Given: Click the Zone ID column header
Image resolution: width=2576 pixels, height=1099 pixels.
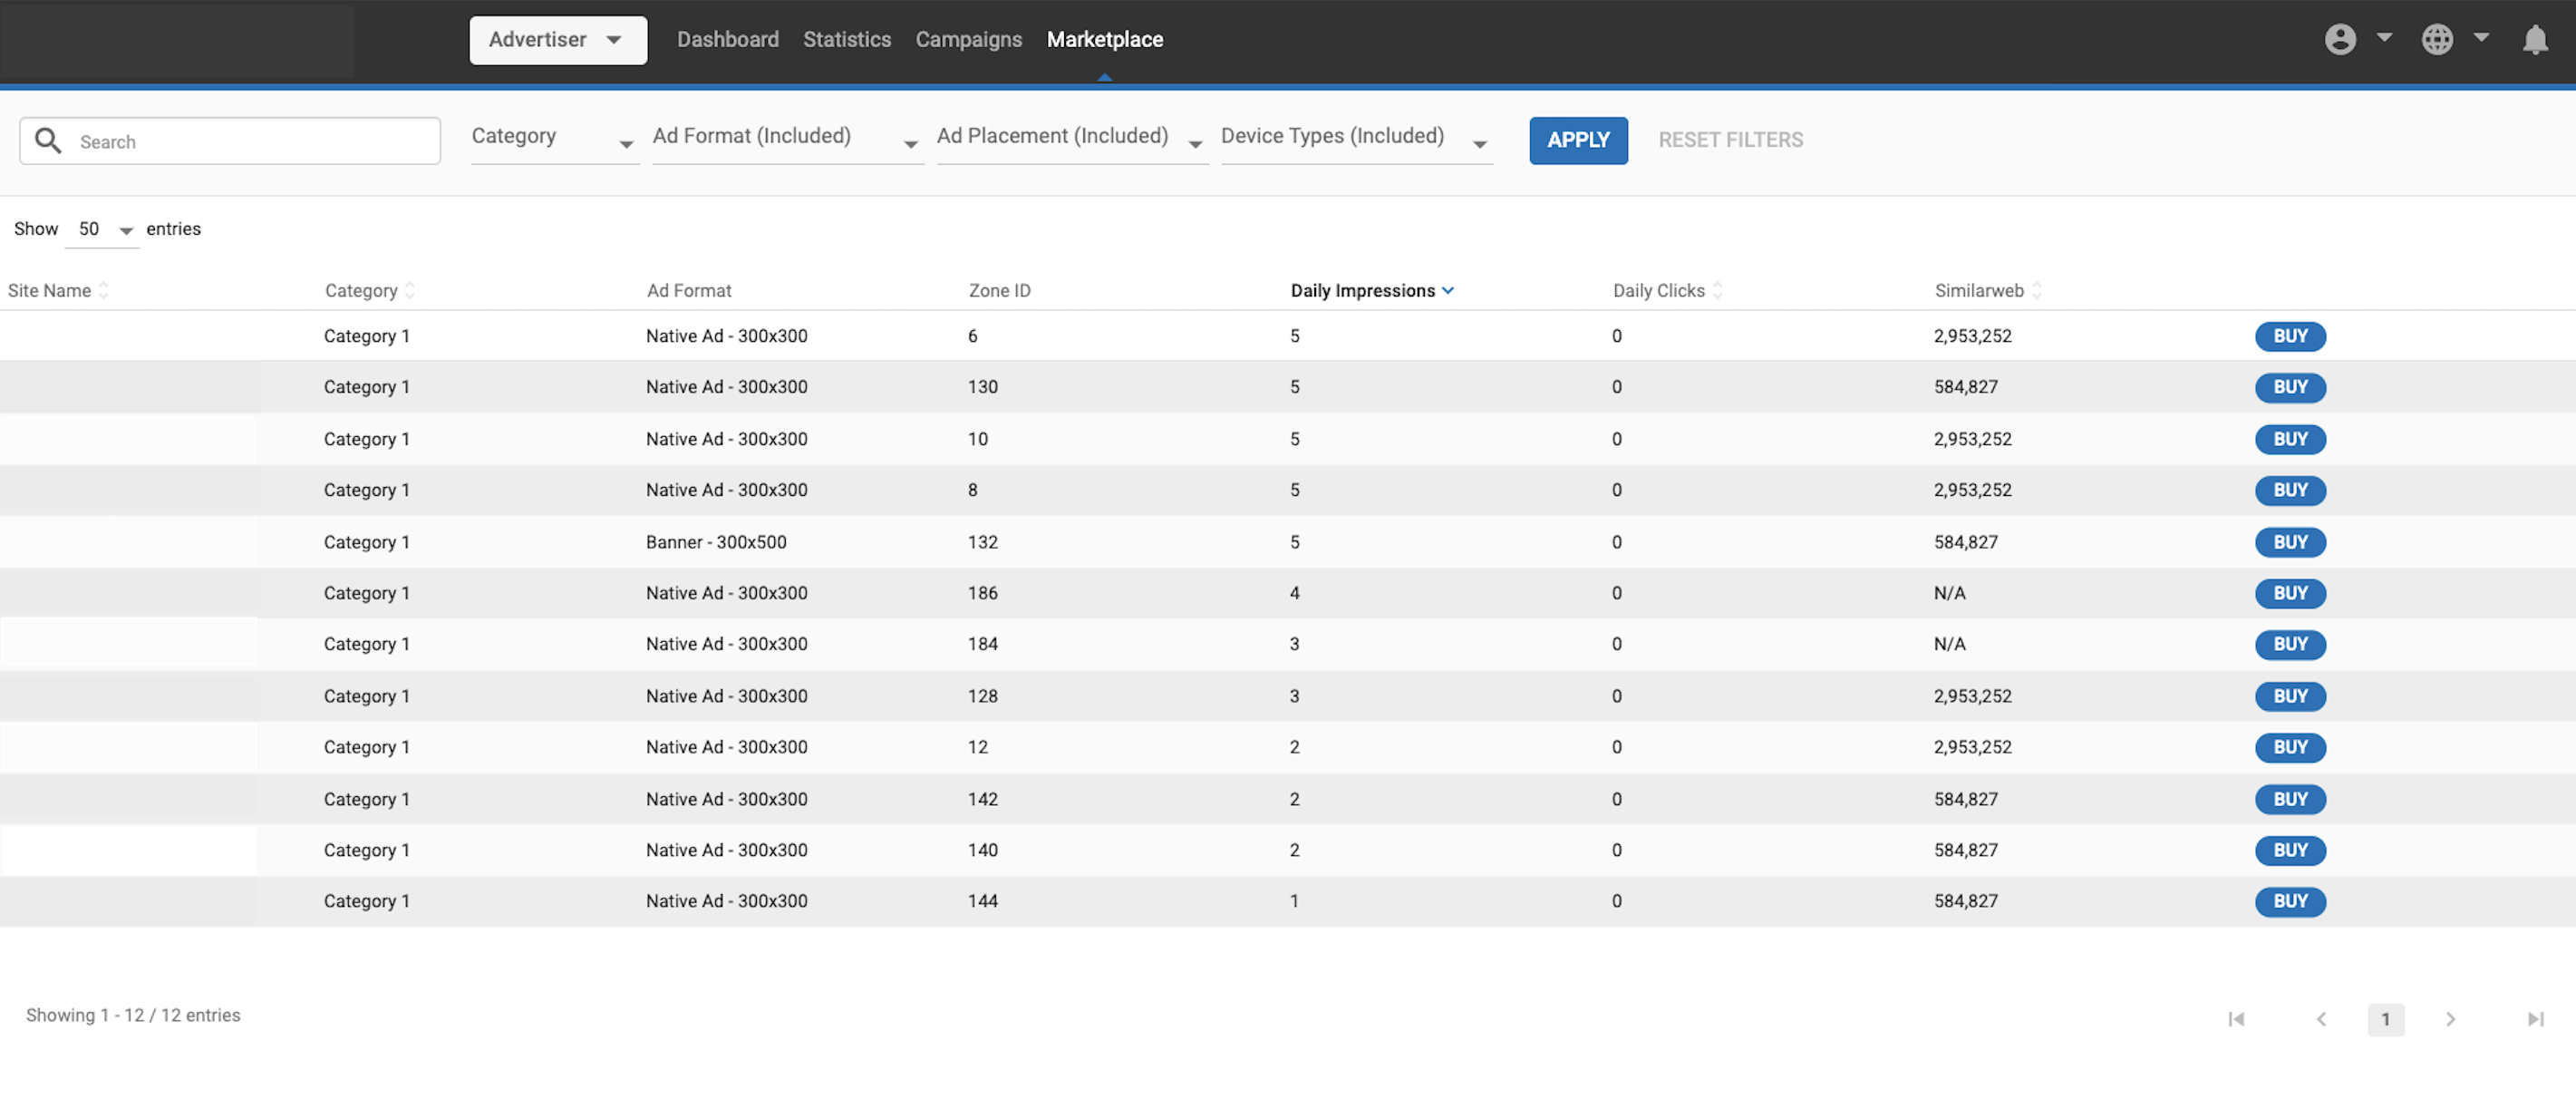Looking at the screenshot, I should click(x=999, y=290).
